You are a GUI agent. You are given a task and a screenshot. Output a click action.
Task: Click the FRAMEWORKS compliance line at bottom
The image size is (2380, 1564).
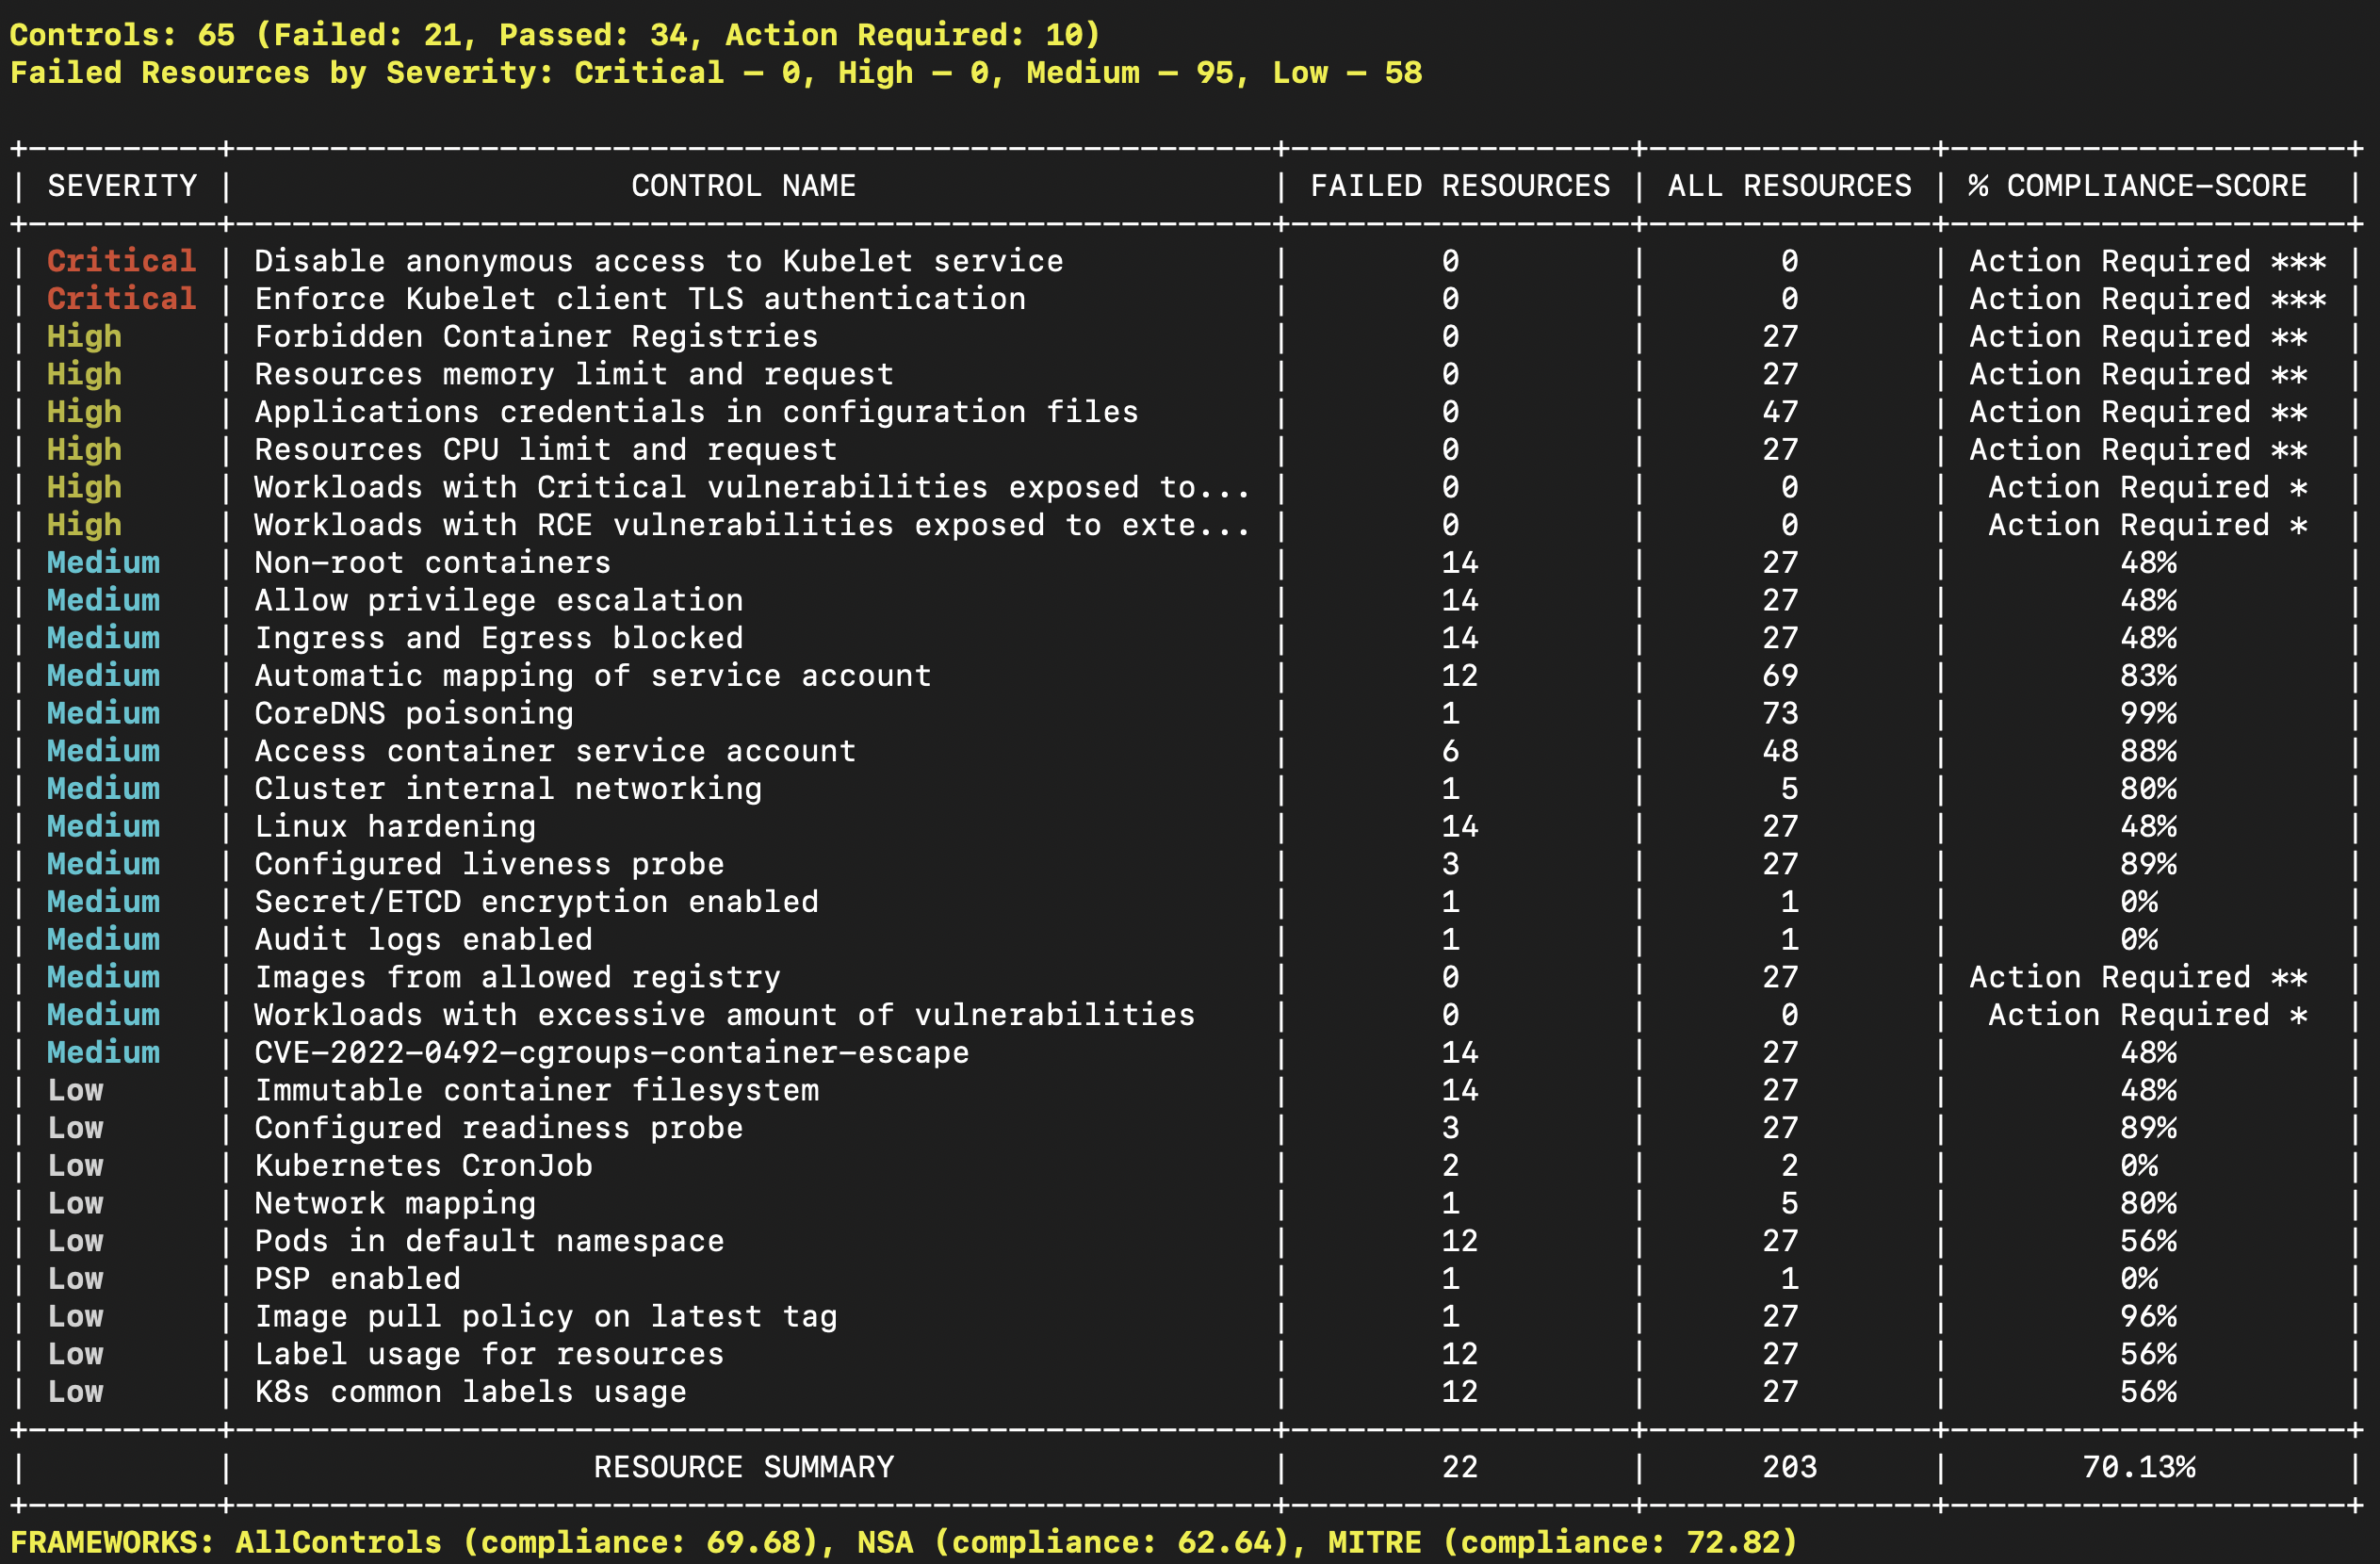903,1542
